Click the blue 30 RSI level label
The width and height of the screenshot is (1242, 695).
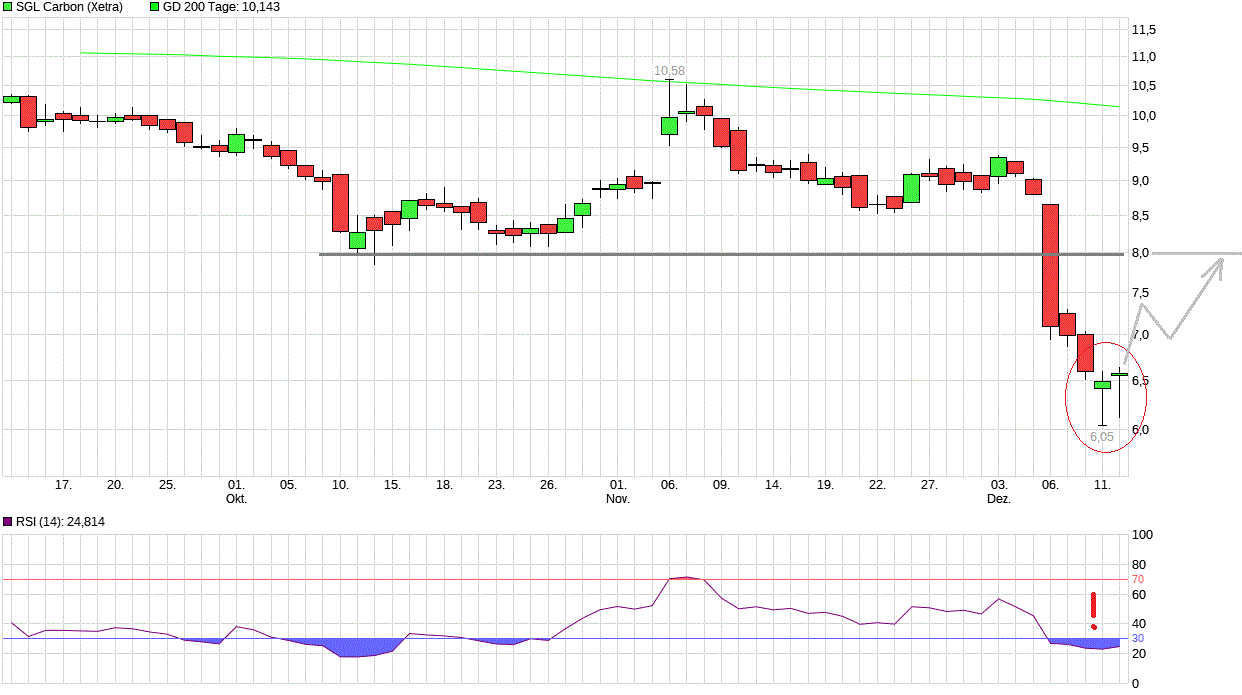point(1137,638)
